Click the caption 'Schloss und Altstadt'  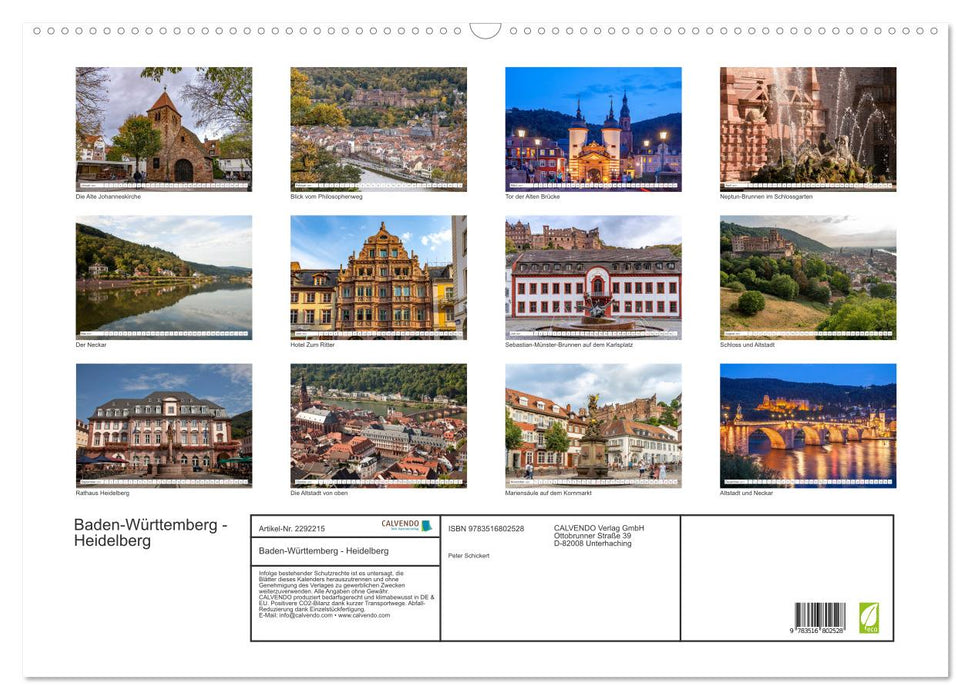tap(747, 345)
